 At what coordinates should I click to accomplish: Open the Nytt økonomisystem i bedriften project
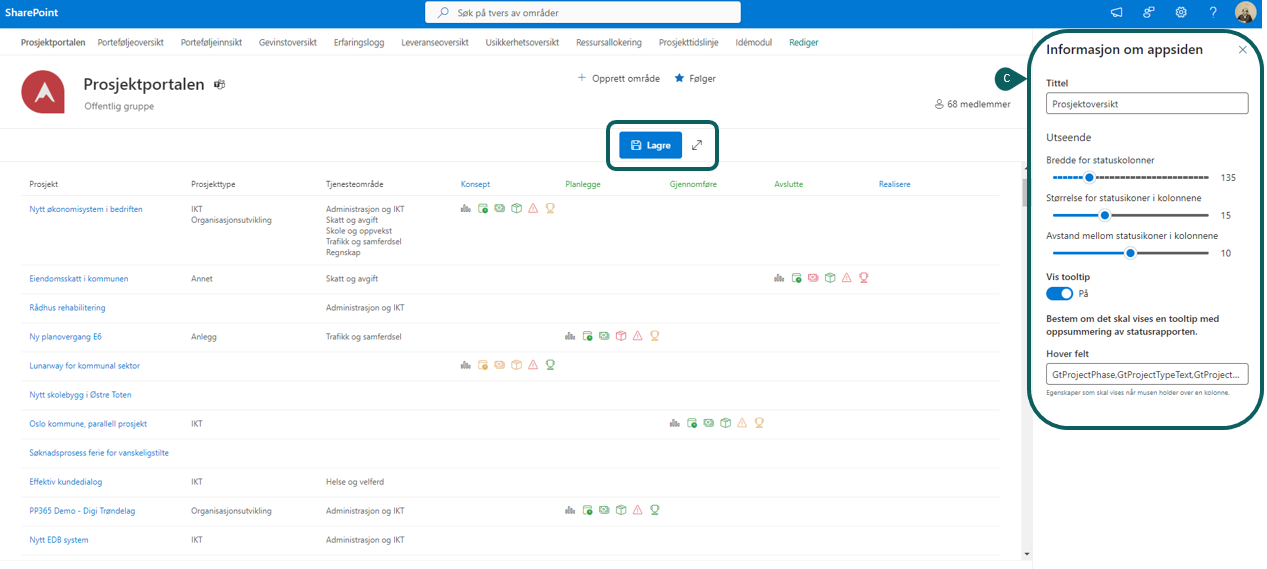(86, 209)
